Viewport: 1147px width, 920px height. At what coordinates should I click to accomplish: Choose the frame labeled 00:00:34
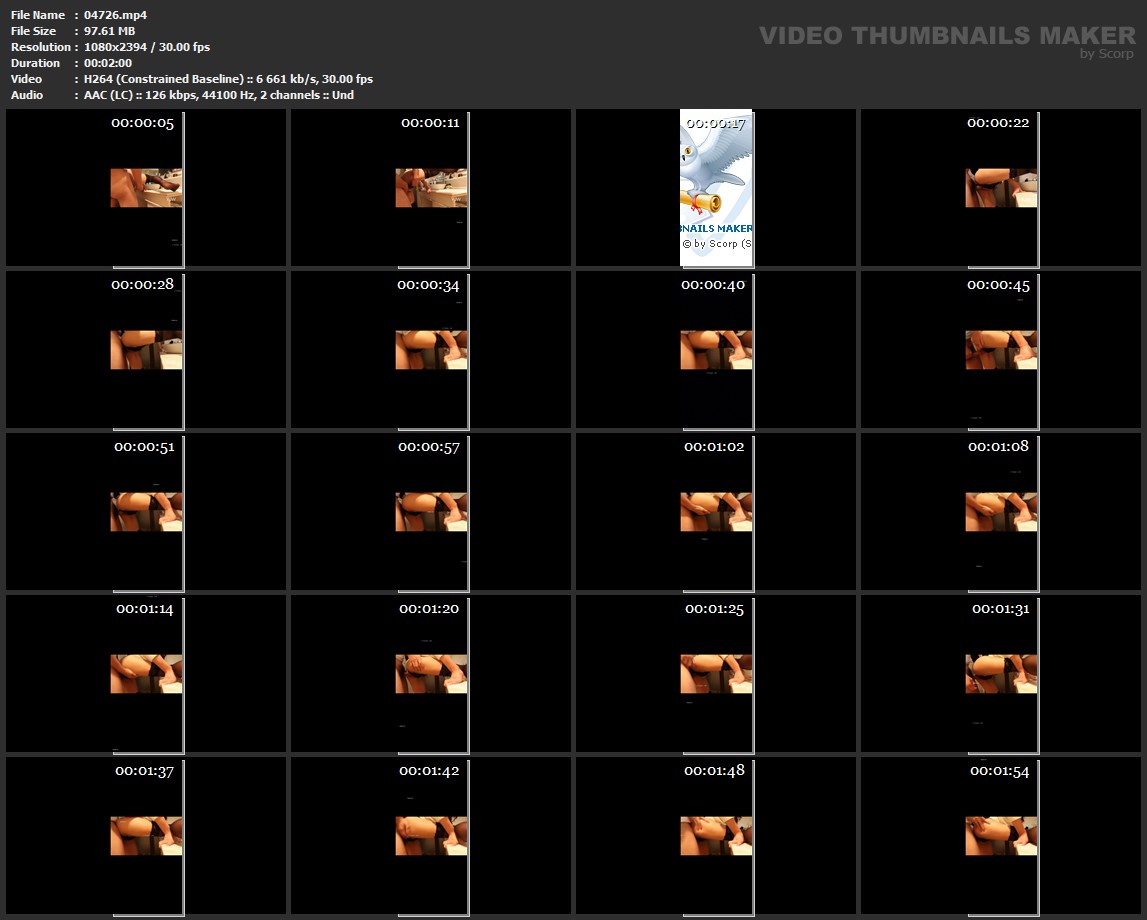(x=431, y=350)
